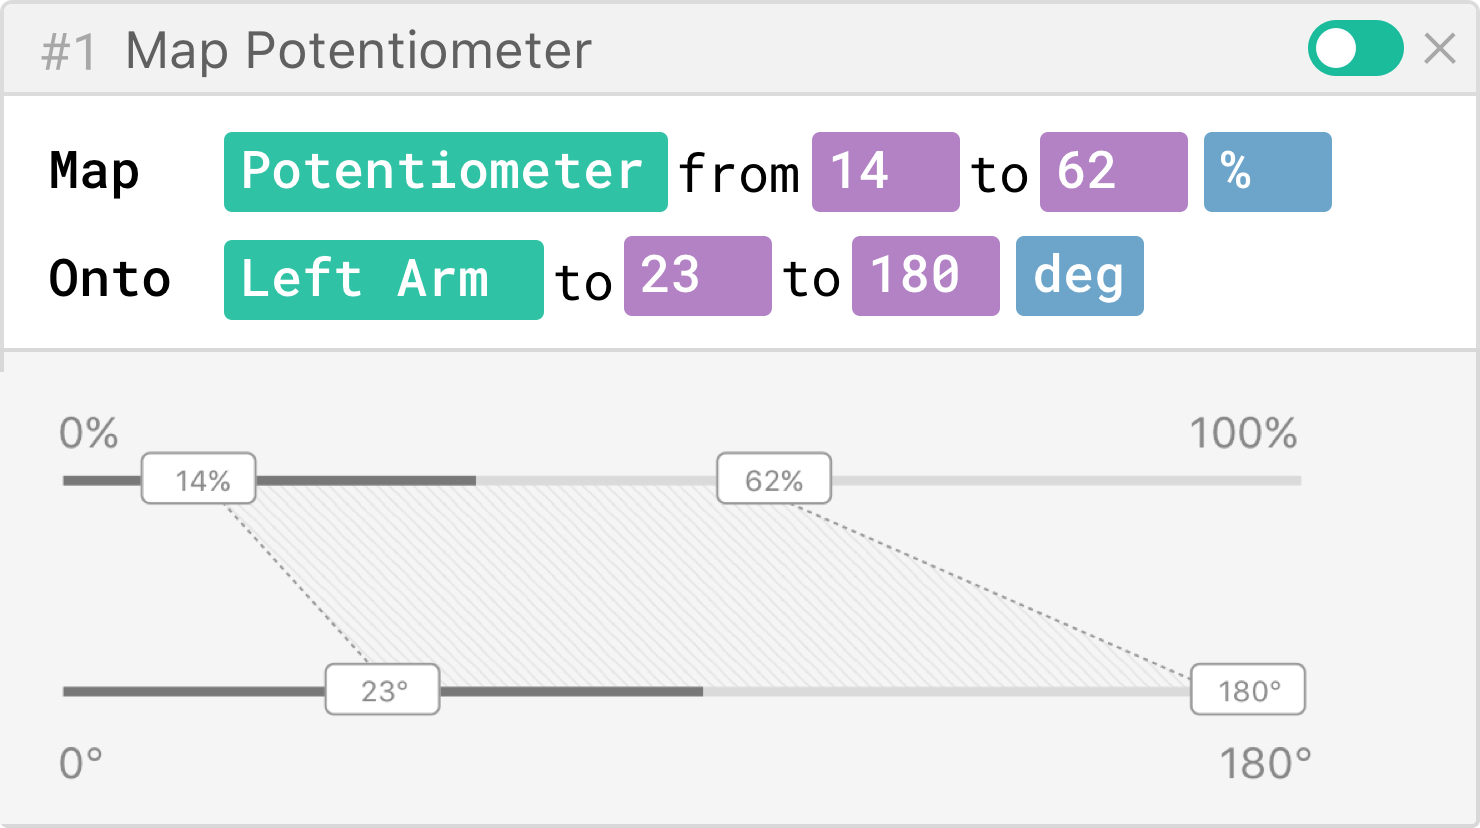
Task: Click the input minimum field showing 14
Action: [885, 172]
